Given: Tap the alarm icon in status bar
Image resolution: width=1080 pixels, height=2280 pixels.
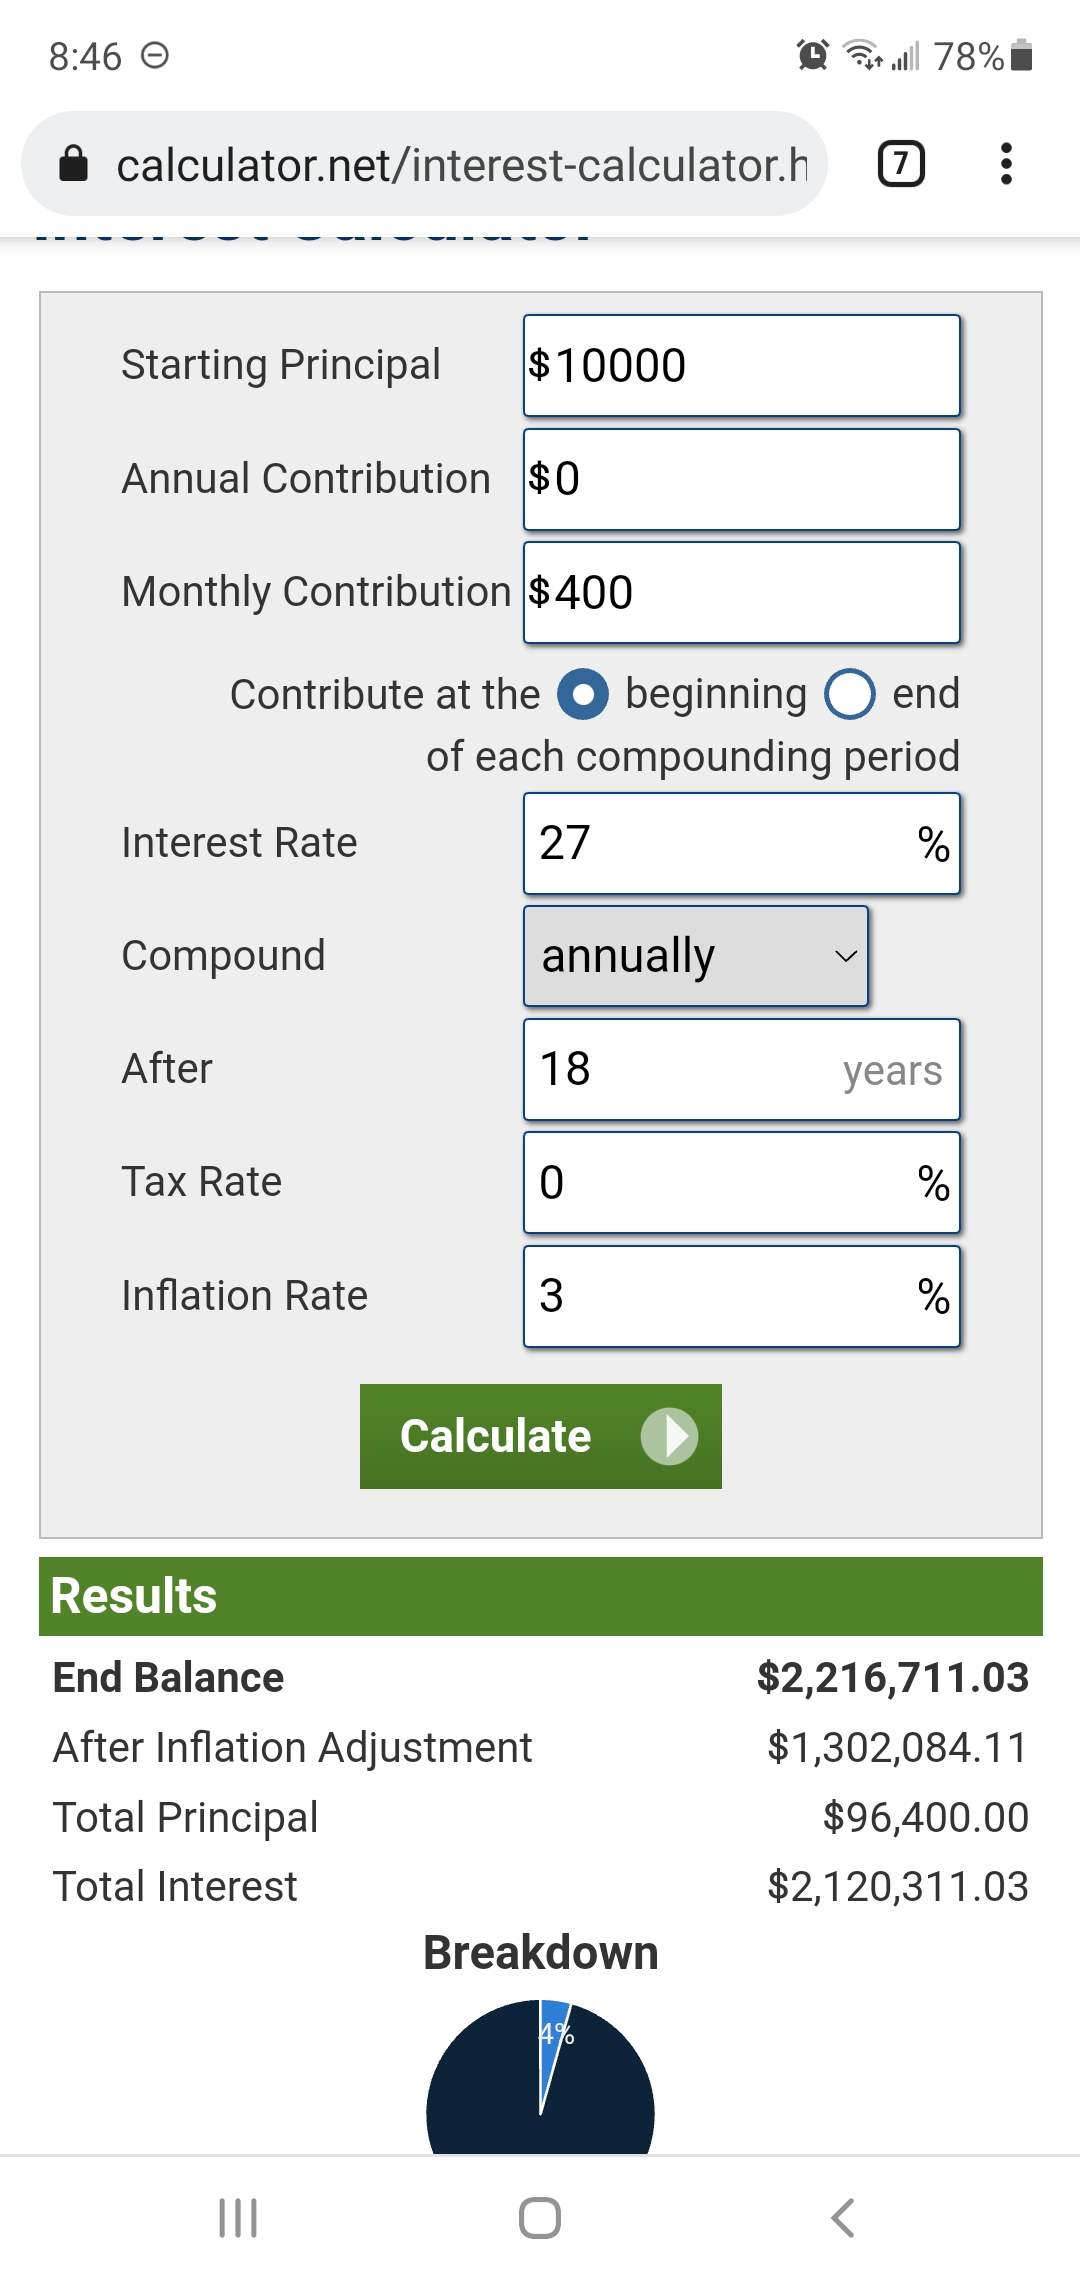Looking at the screenshot, I should [x=812, y=55].
